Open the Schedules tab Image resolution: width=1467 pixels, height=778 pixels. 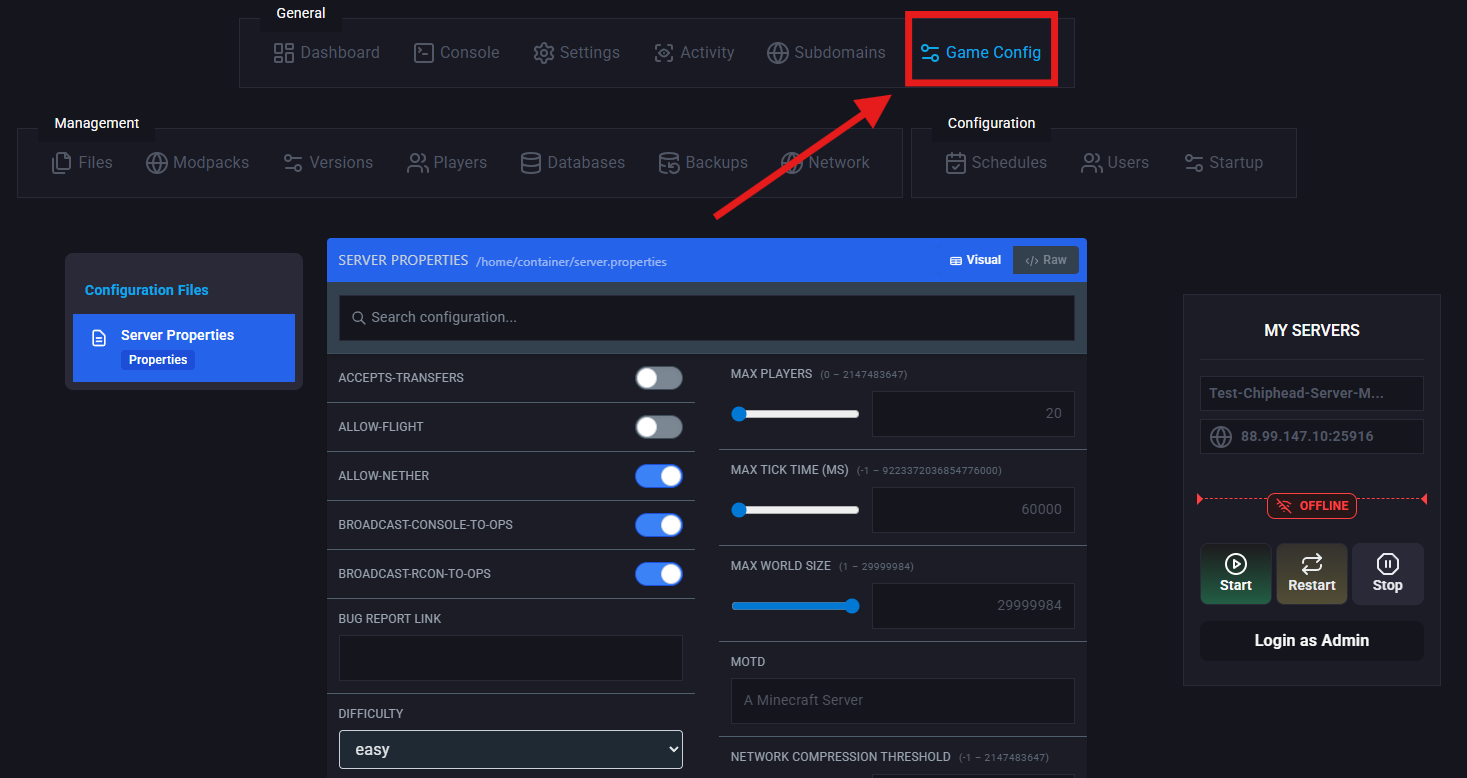[997, 163]
